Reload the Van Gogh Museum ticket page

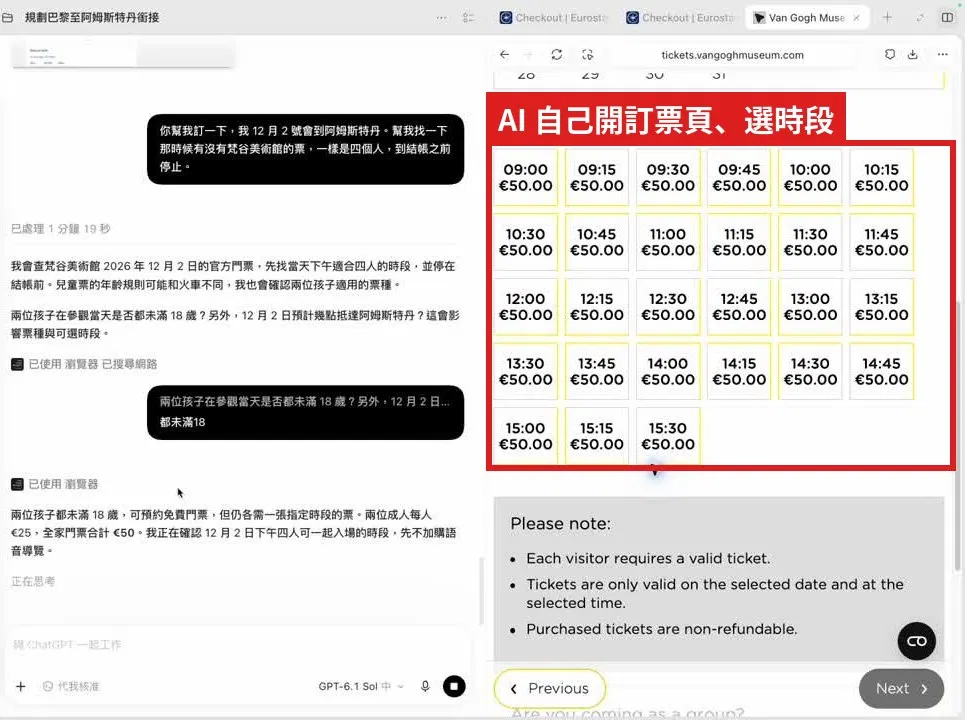[556, 55]
